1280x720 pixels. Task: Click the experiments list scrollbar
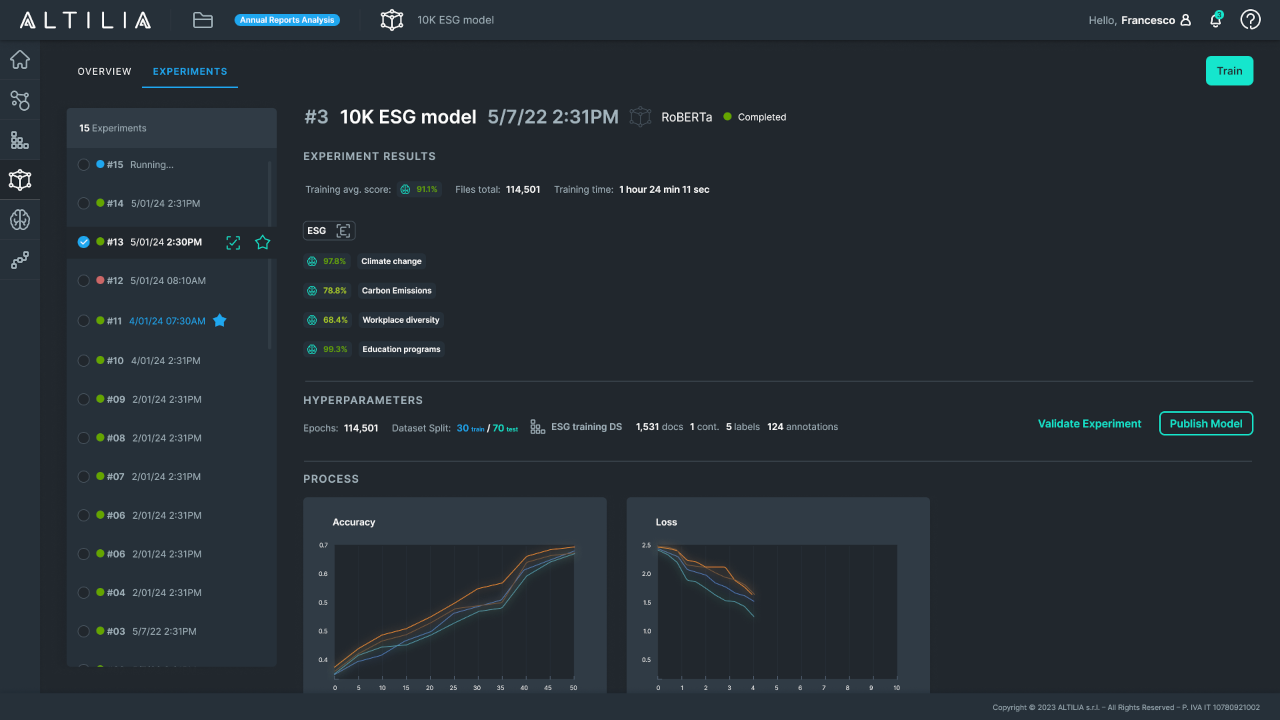(270, 255)
